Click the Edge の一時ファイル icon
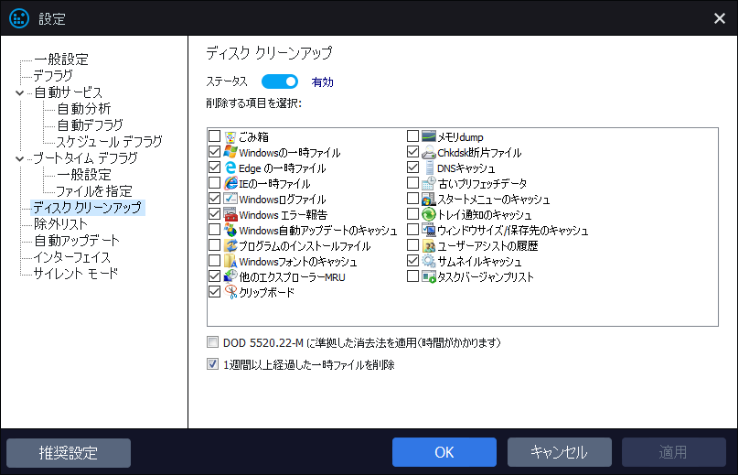Screen dimensions: 738x475 [230, 168]
